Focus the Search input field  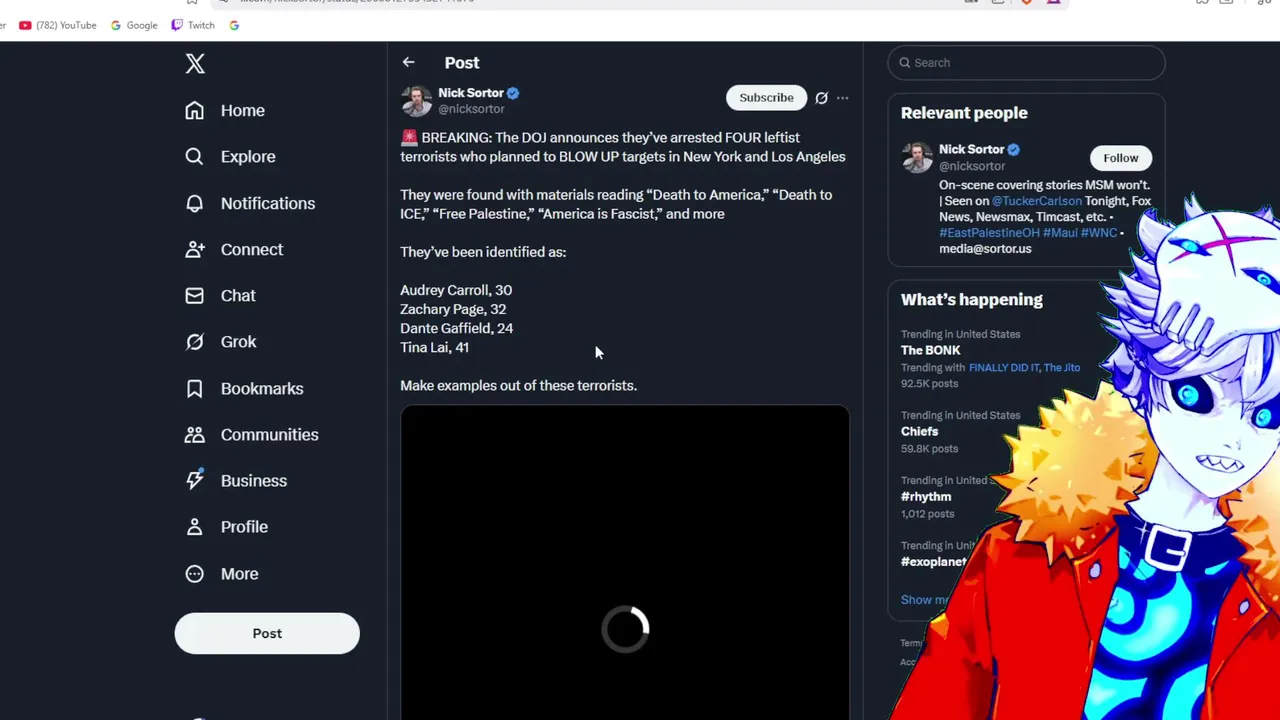point(1026,63)
